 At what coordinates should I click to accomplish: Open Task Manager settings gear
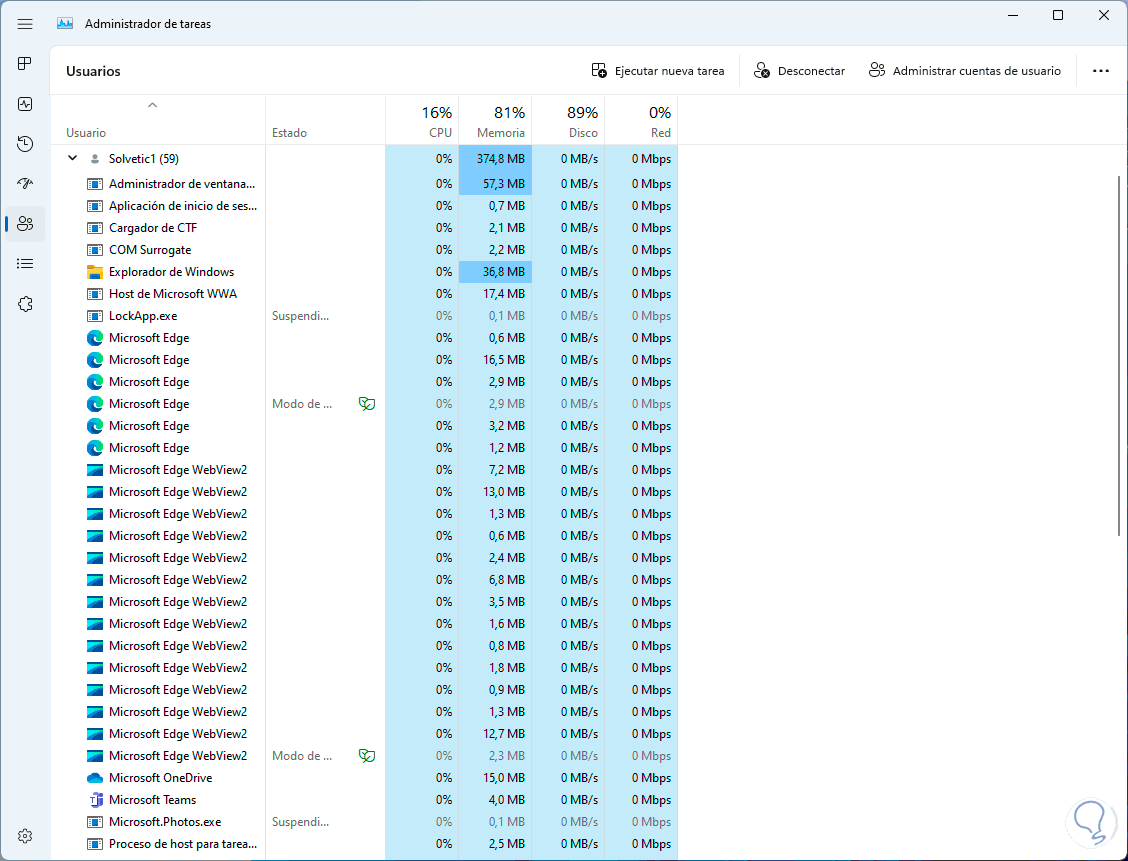pos(25,836)
